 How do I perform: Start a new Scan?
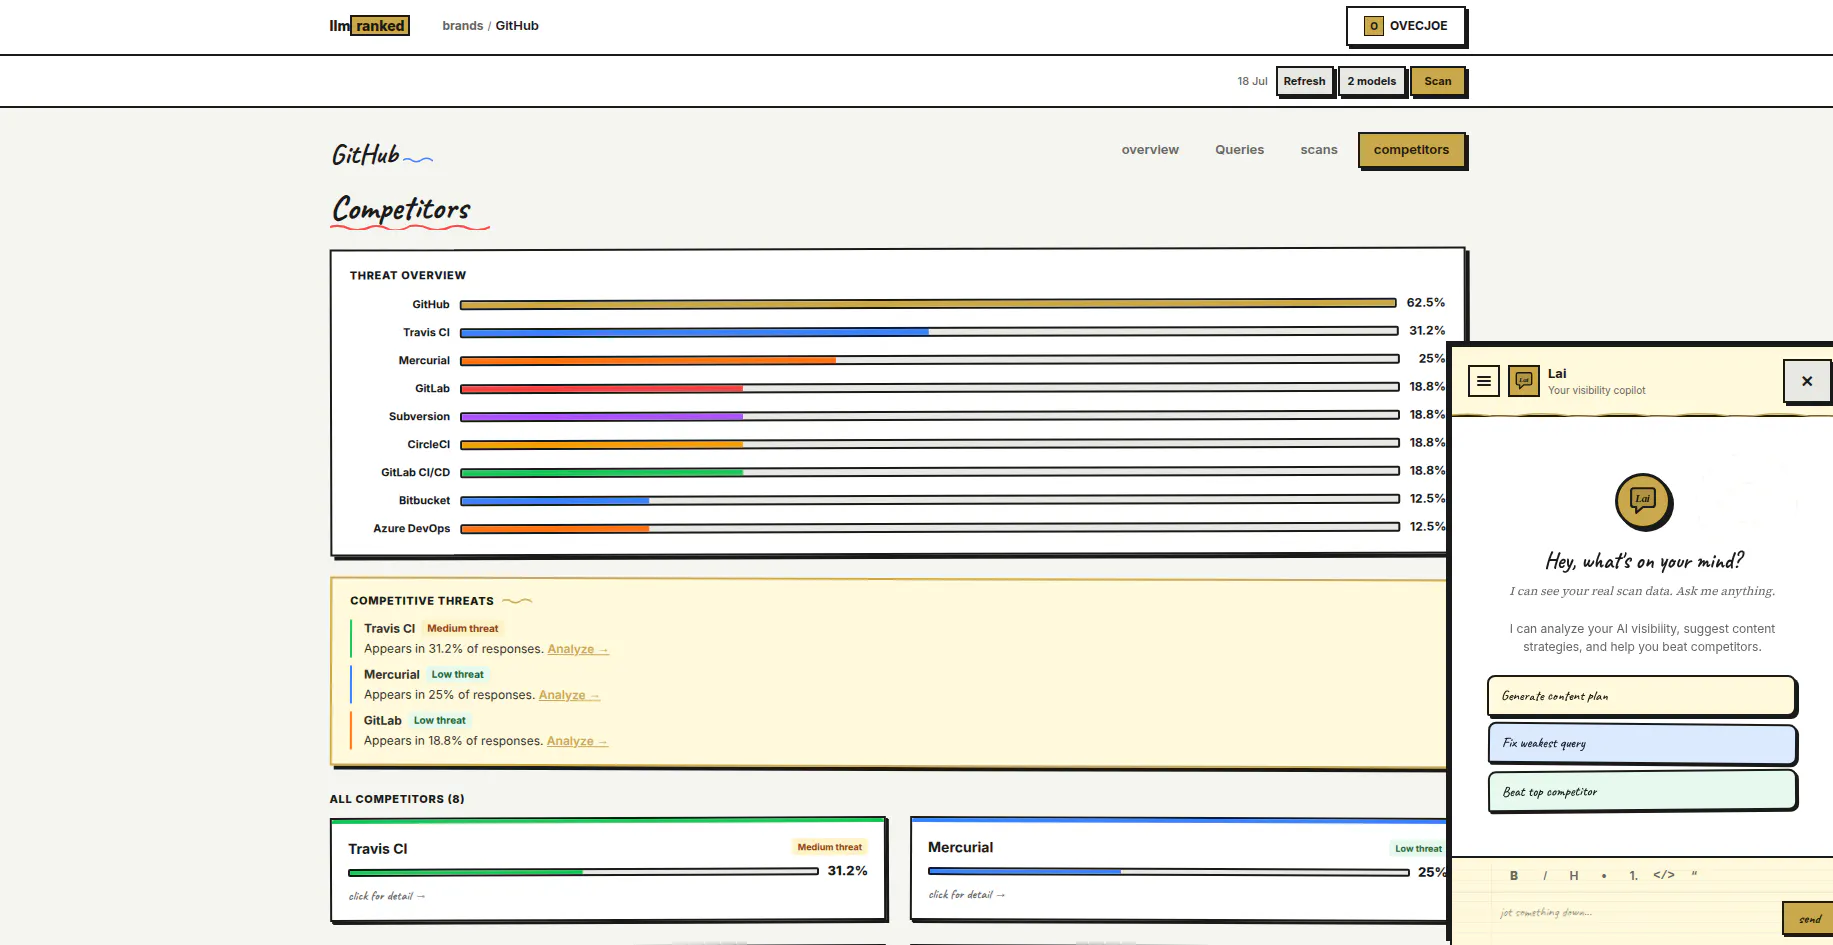tap(1438, 81)
